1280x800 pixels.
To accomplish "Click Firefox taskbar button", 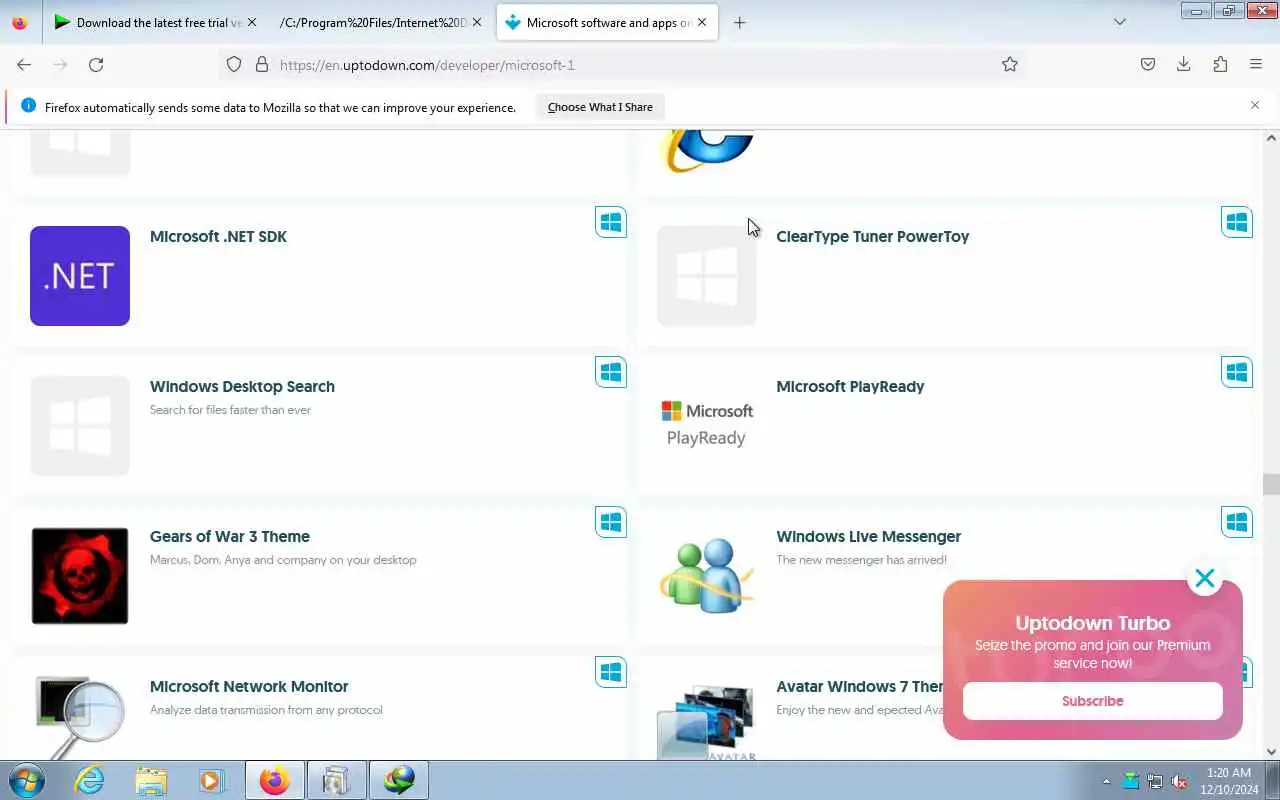I will [x=274, y=780].
